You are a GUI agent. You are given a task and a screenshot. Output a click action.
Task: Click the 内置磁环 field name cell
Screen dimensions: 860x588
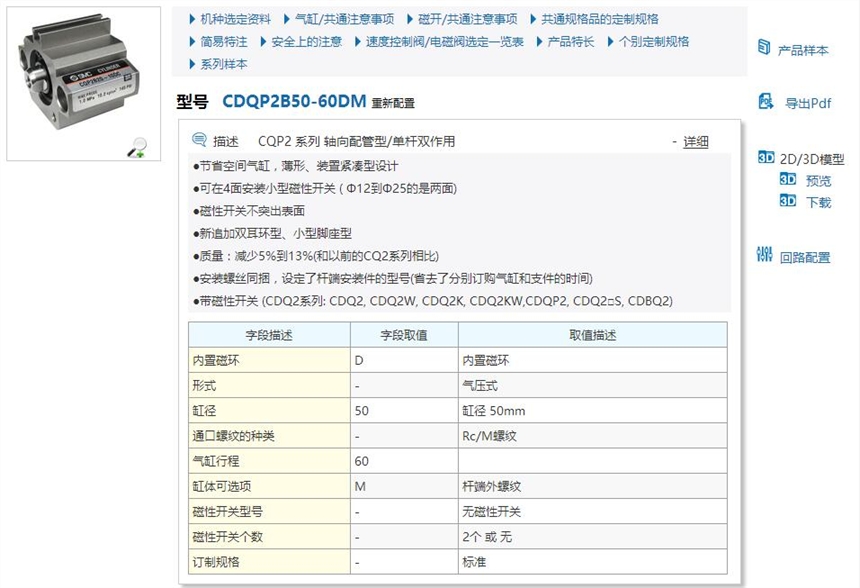tap(269, 360)
